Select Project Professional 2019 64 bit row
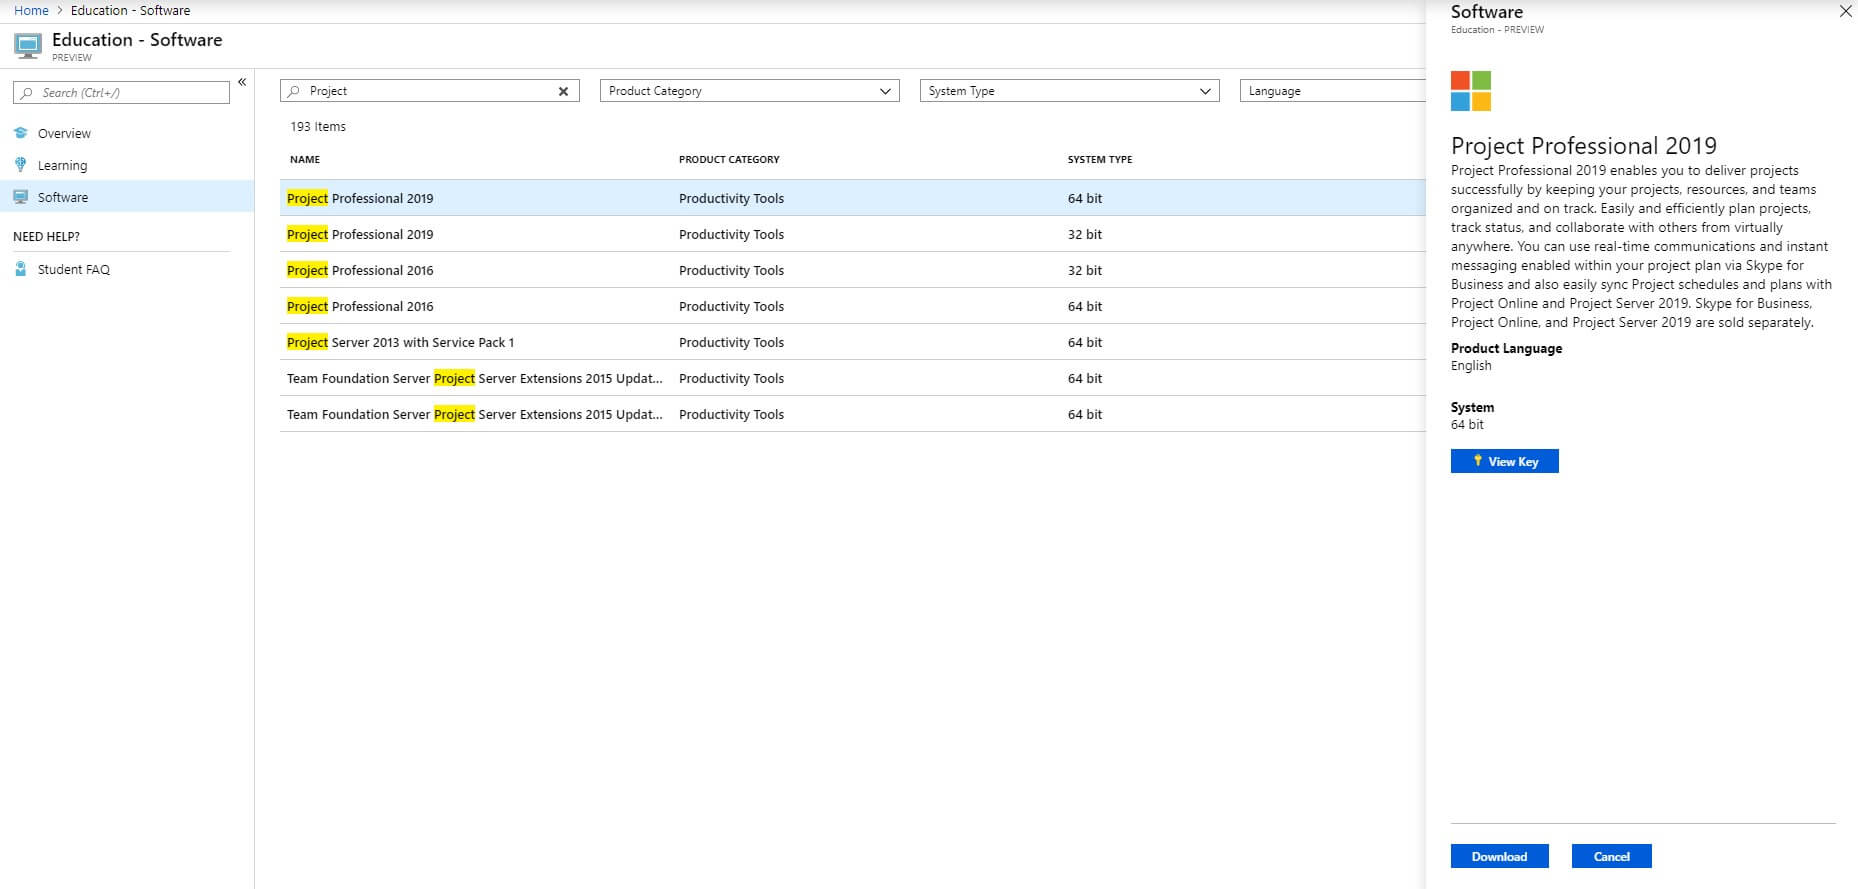The height and width of the screenshot is (889, 1858). click(853, 198)
